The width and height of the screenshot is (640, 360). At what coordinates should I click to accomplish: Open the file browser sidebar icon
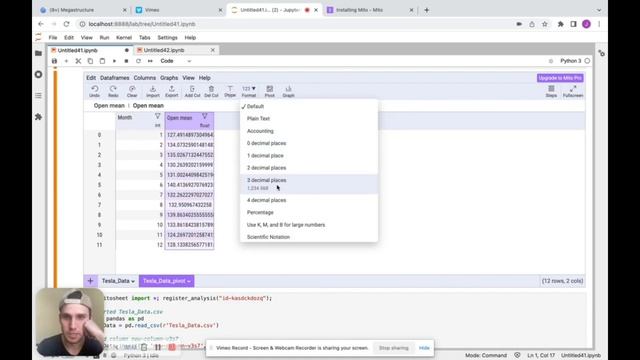tap(38, 53)
